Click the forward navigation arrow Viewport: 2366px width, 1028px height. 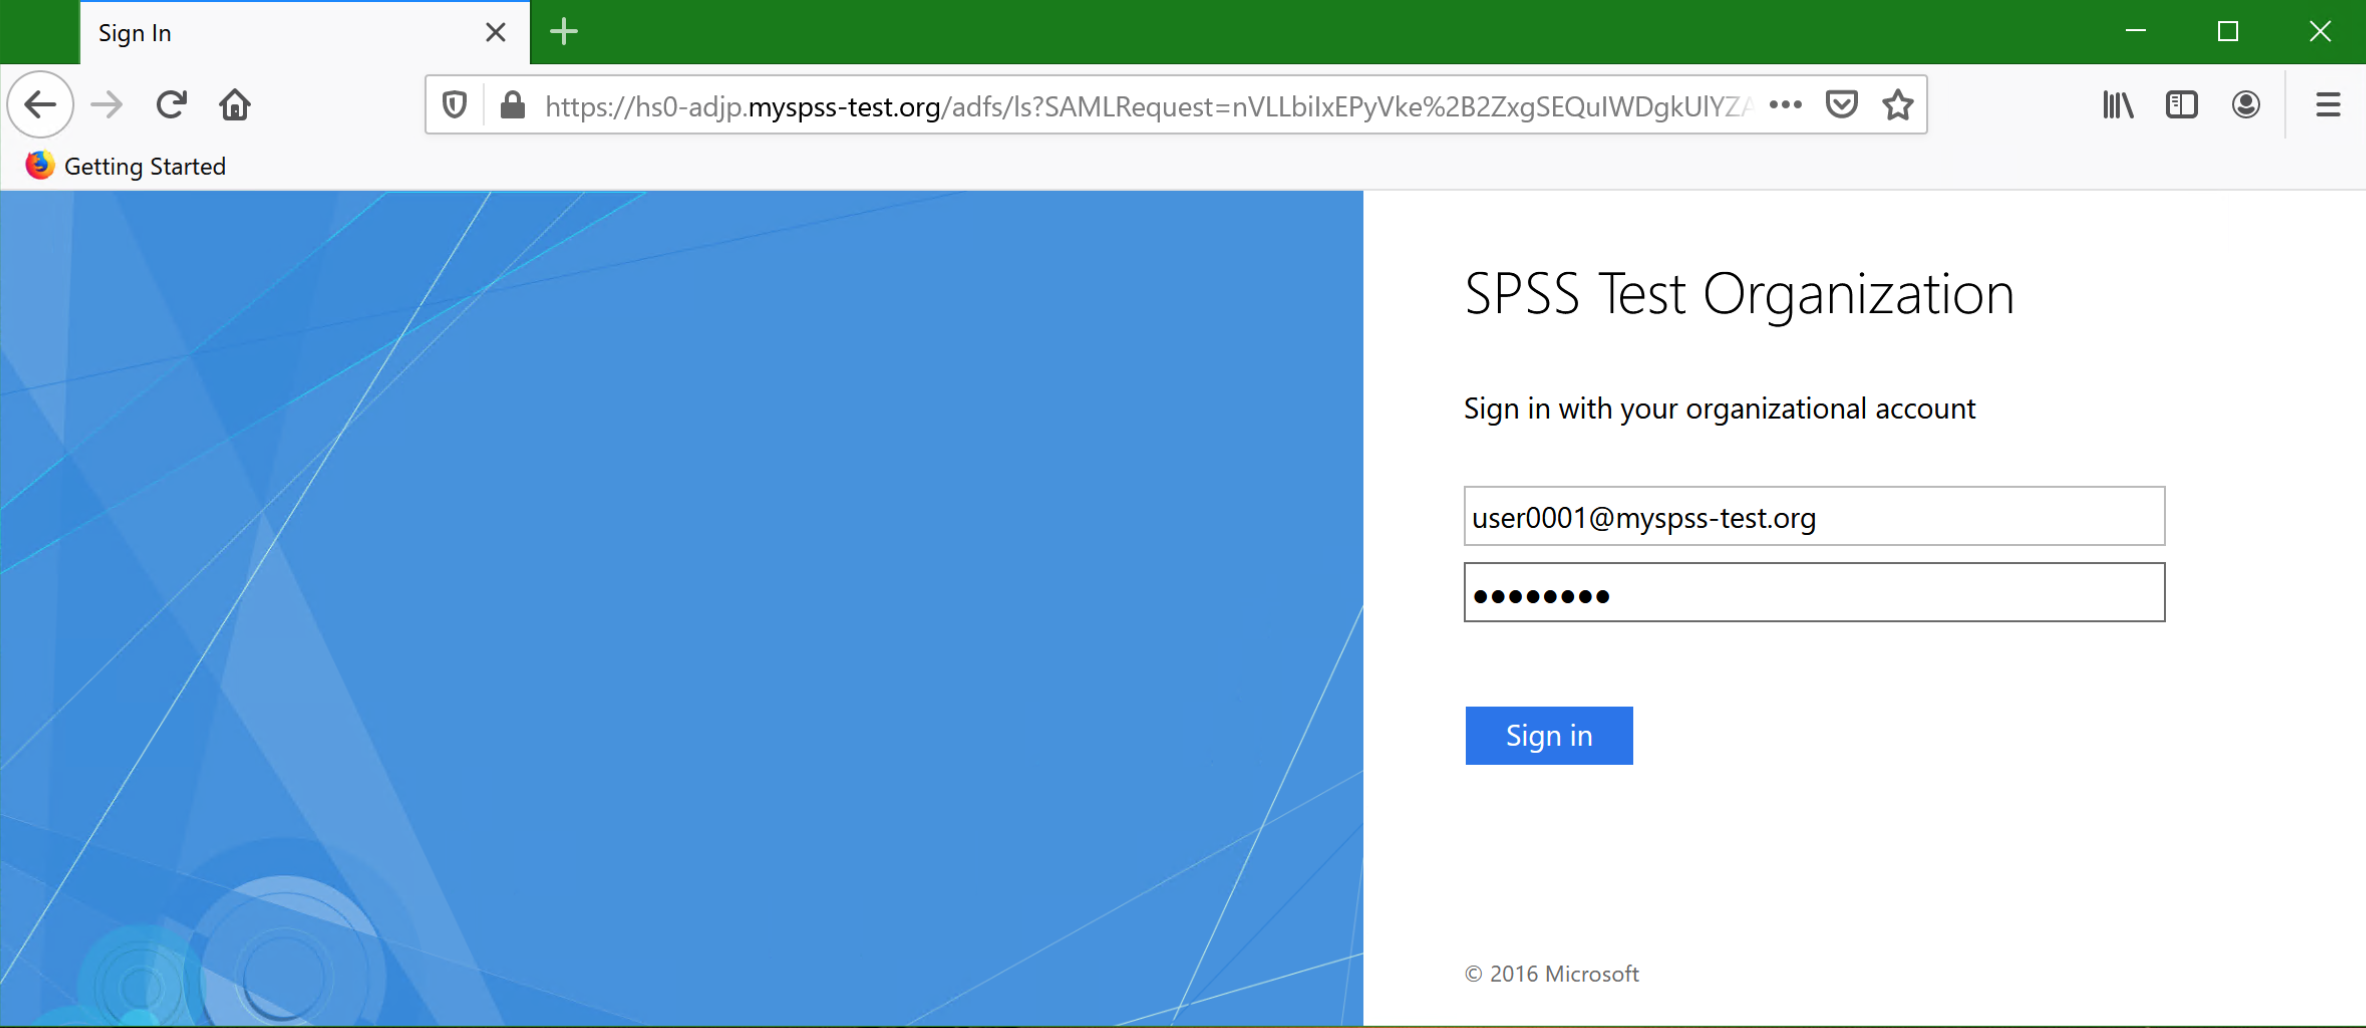pos(106,105)
